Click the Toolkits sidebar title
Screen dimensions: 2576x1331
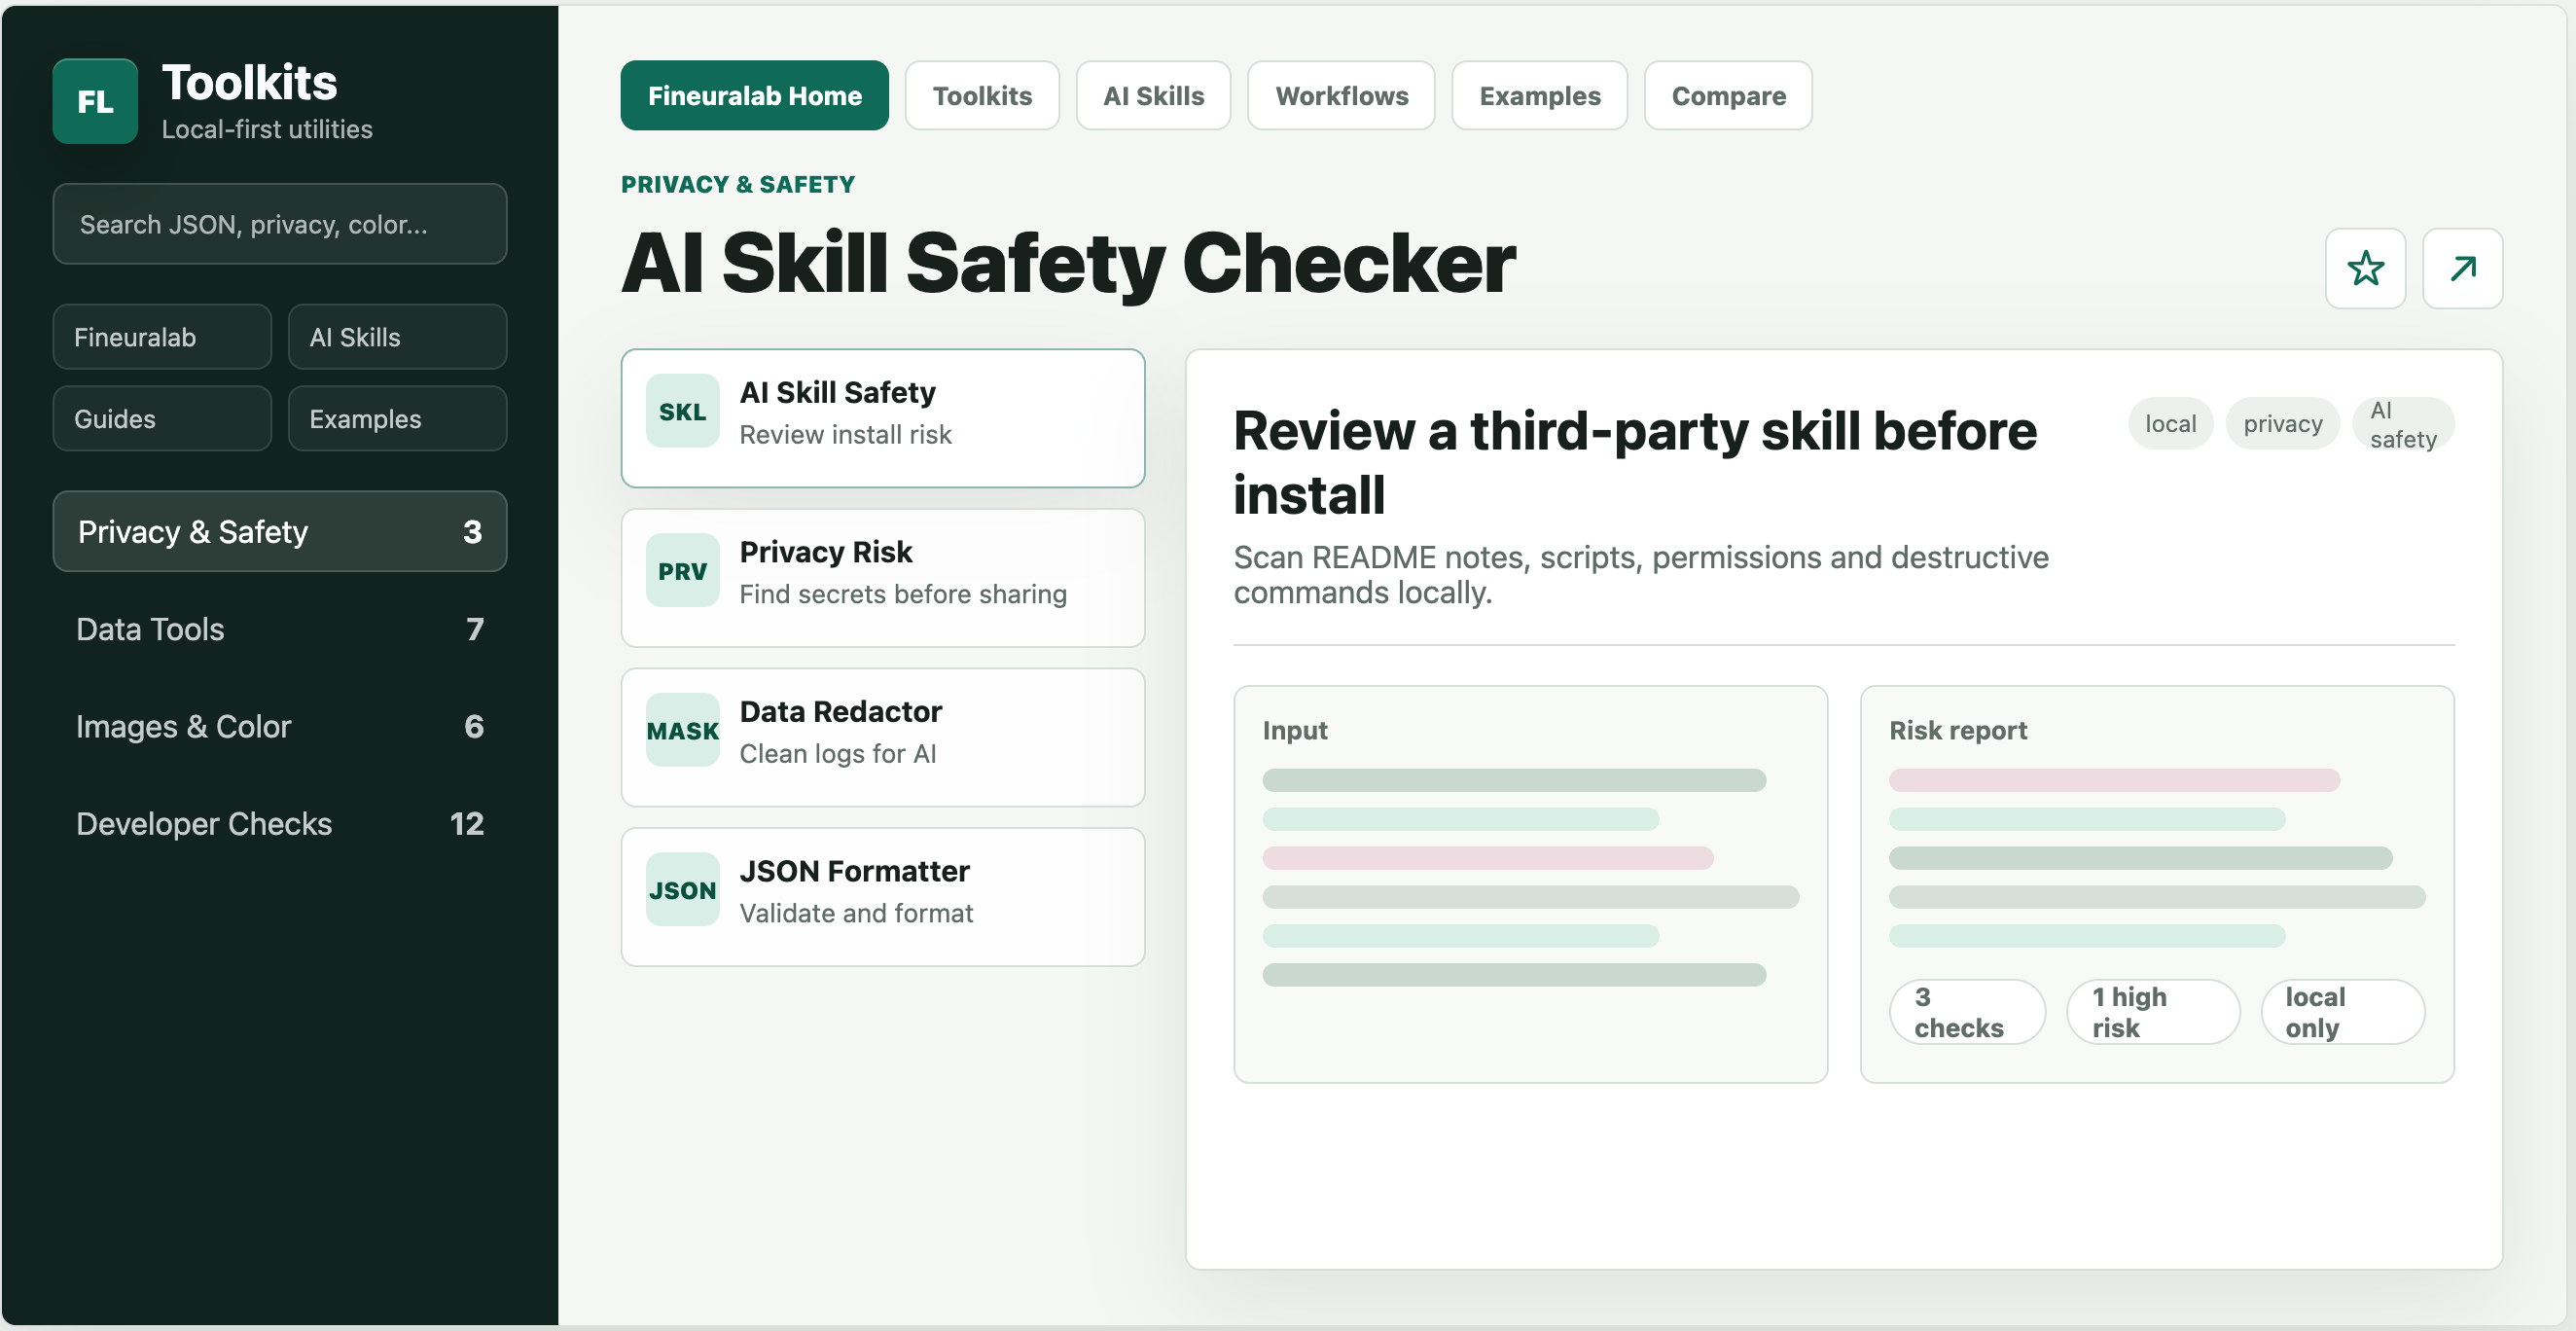[249, 82]
